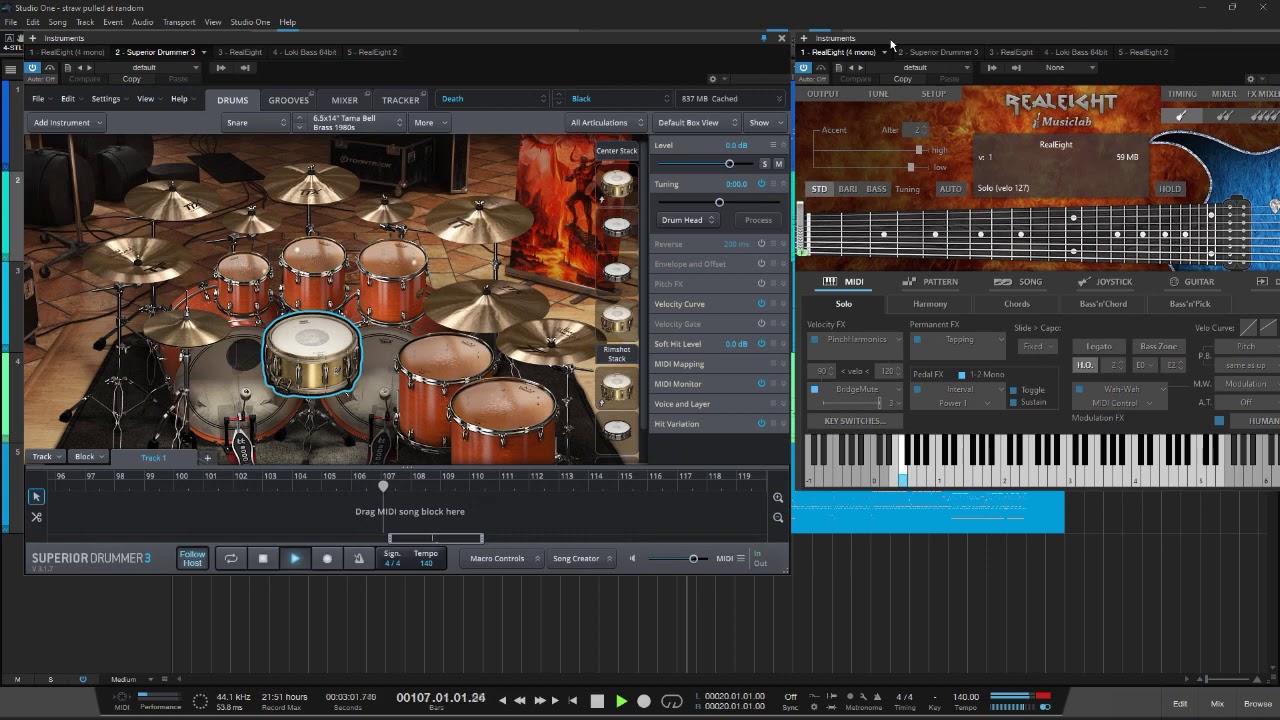Select the scissors cut tool in song track
The image size is (1280, 720).
(x=36, y=517)
